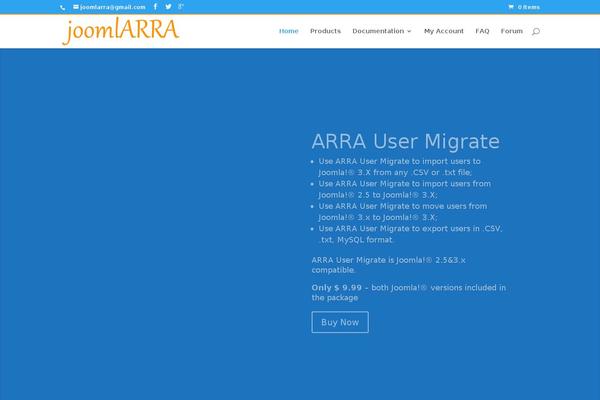600x400 pixels.
Task: Click the shopping cart icon
Action: (511, 7)
